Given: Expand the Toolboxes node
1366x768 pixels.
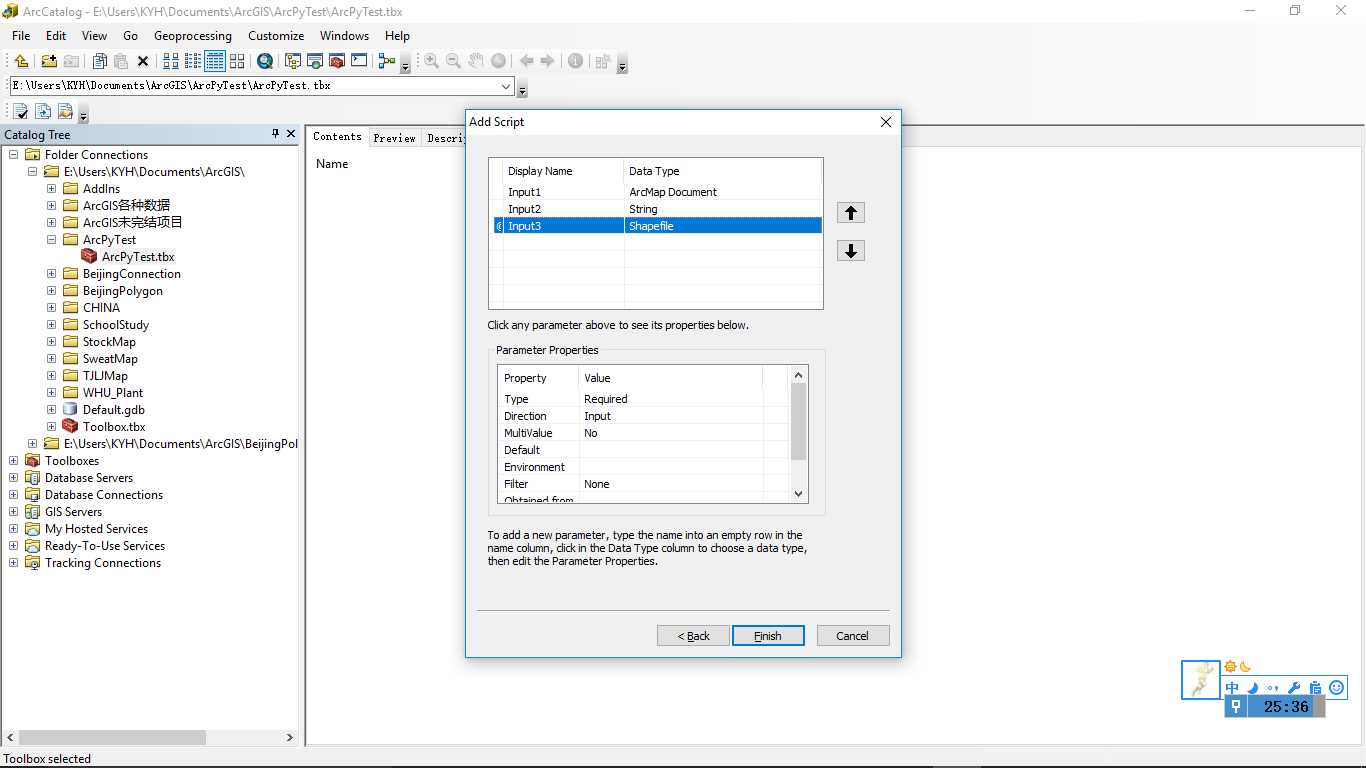Looking at the screenshot, I should 14,461.
